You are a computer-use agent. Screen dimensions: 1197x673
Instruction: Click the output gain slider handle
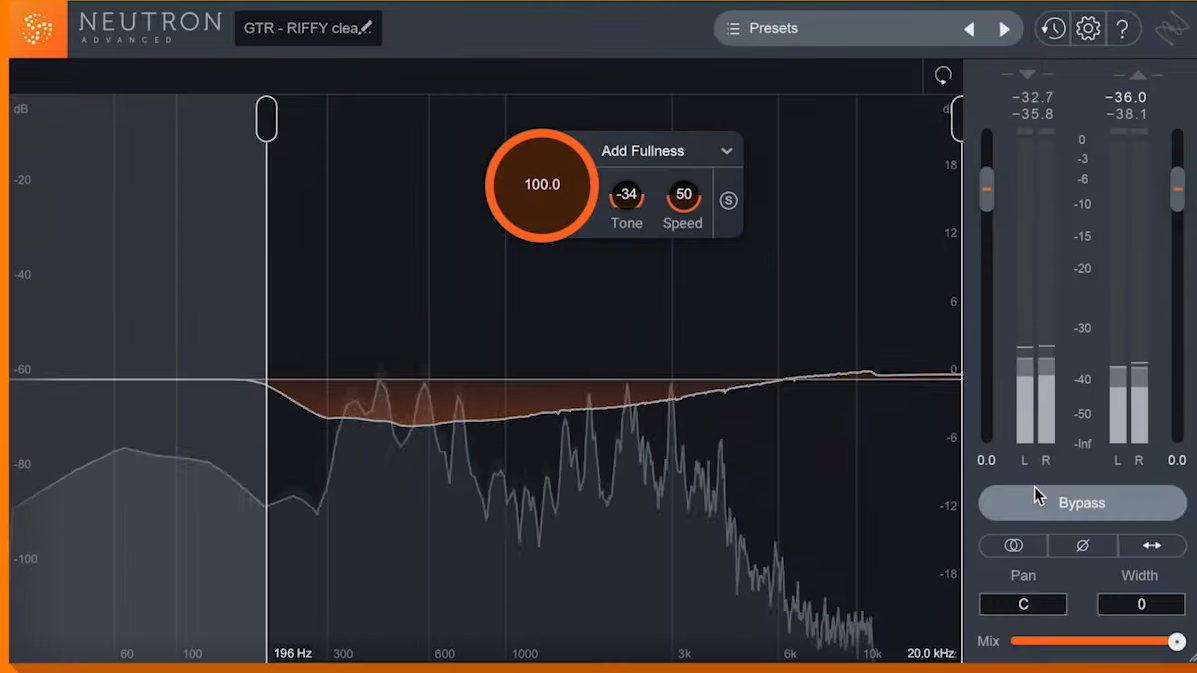pos(1177,188)
